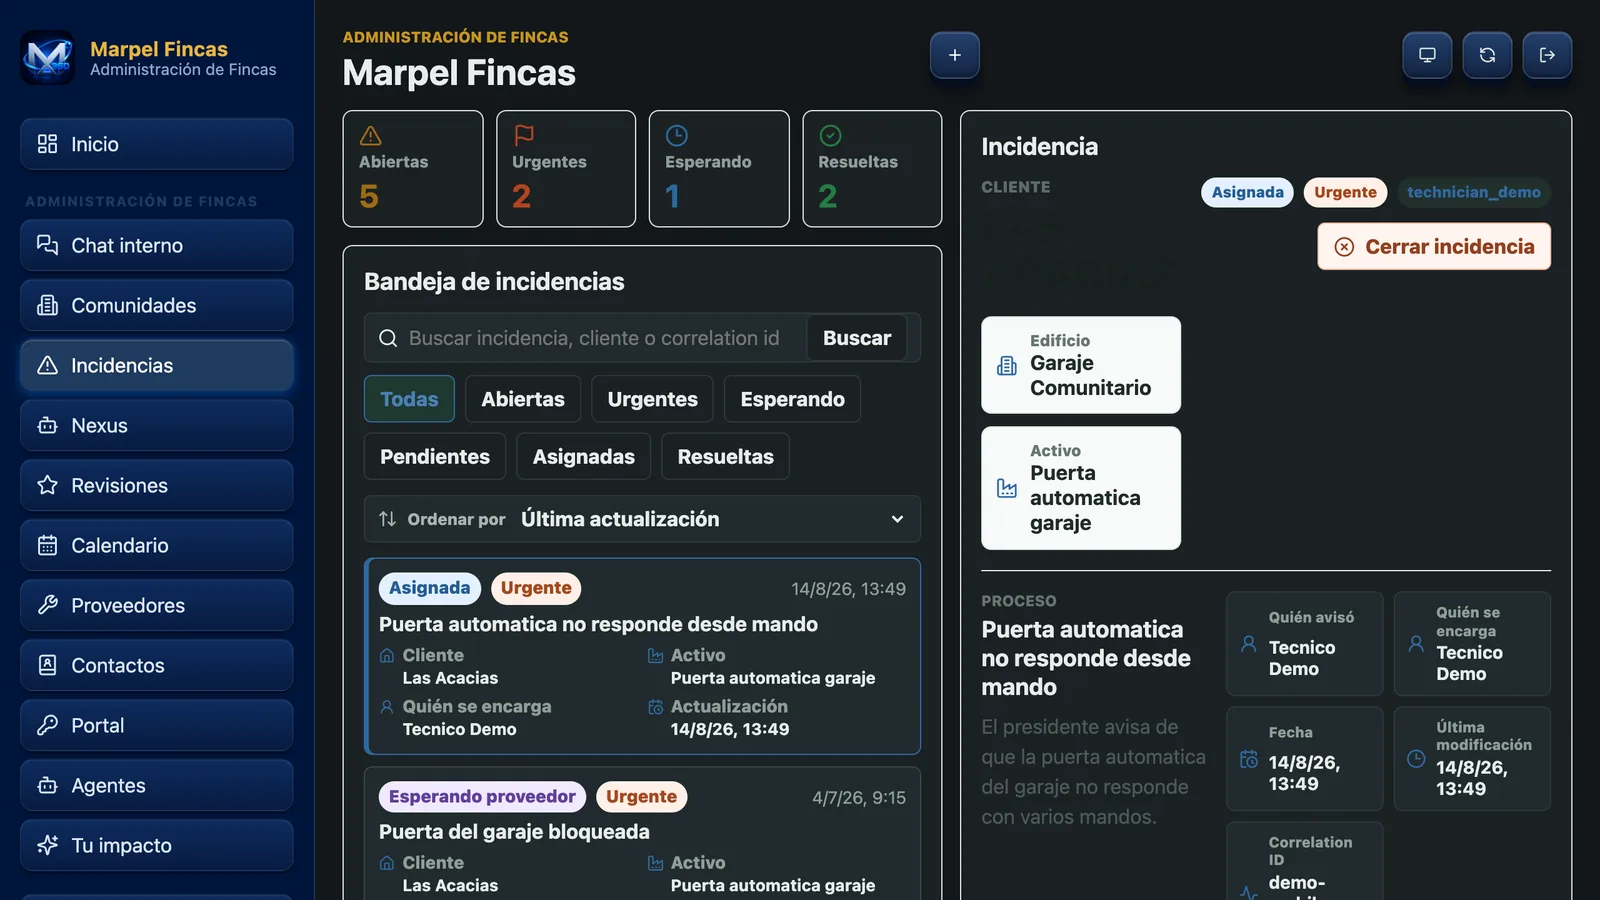Click the Activo Puerta automatica garaje card
Viewport: 1600px width, 900px height.
point(1081,488)
